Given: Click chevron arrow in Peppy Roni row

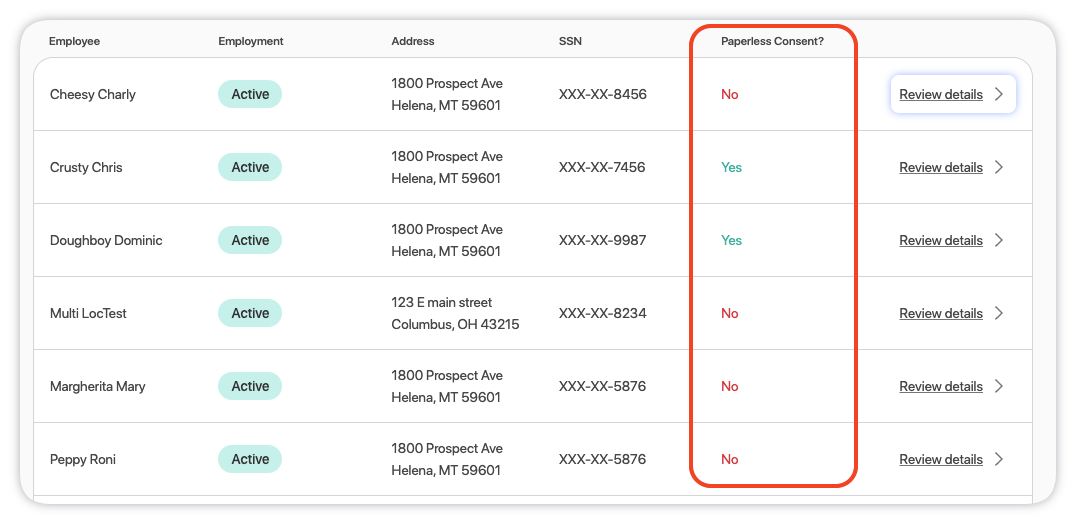Looking at the screenshot, I should (998, 460).
